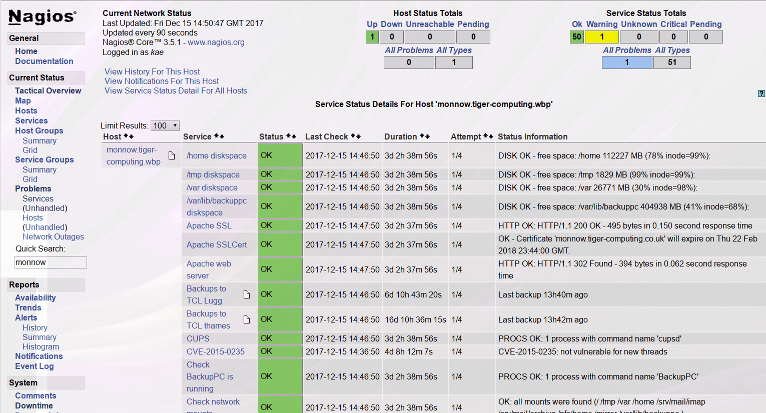Open Event Log

34,366
